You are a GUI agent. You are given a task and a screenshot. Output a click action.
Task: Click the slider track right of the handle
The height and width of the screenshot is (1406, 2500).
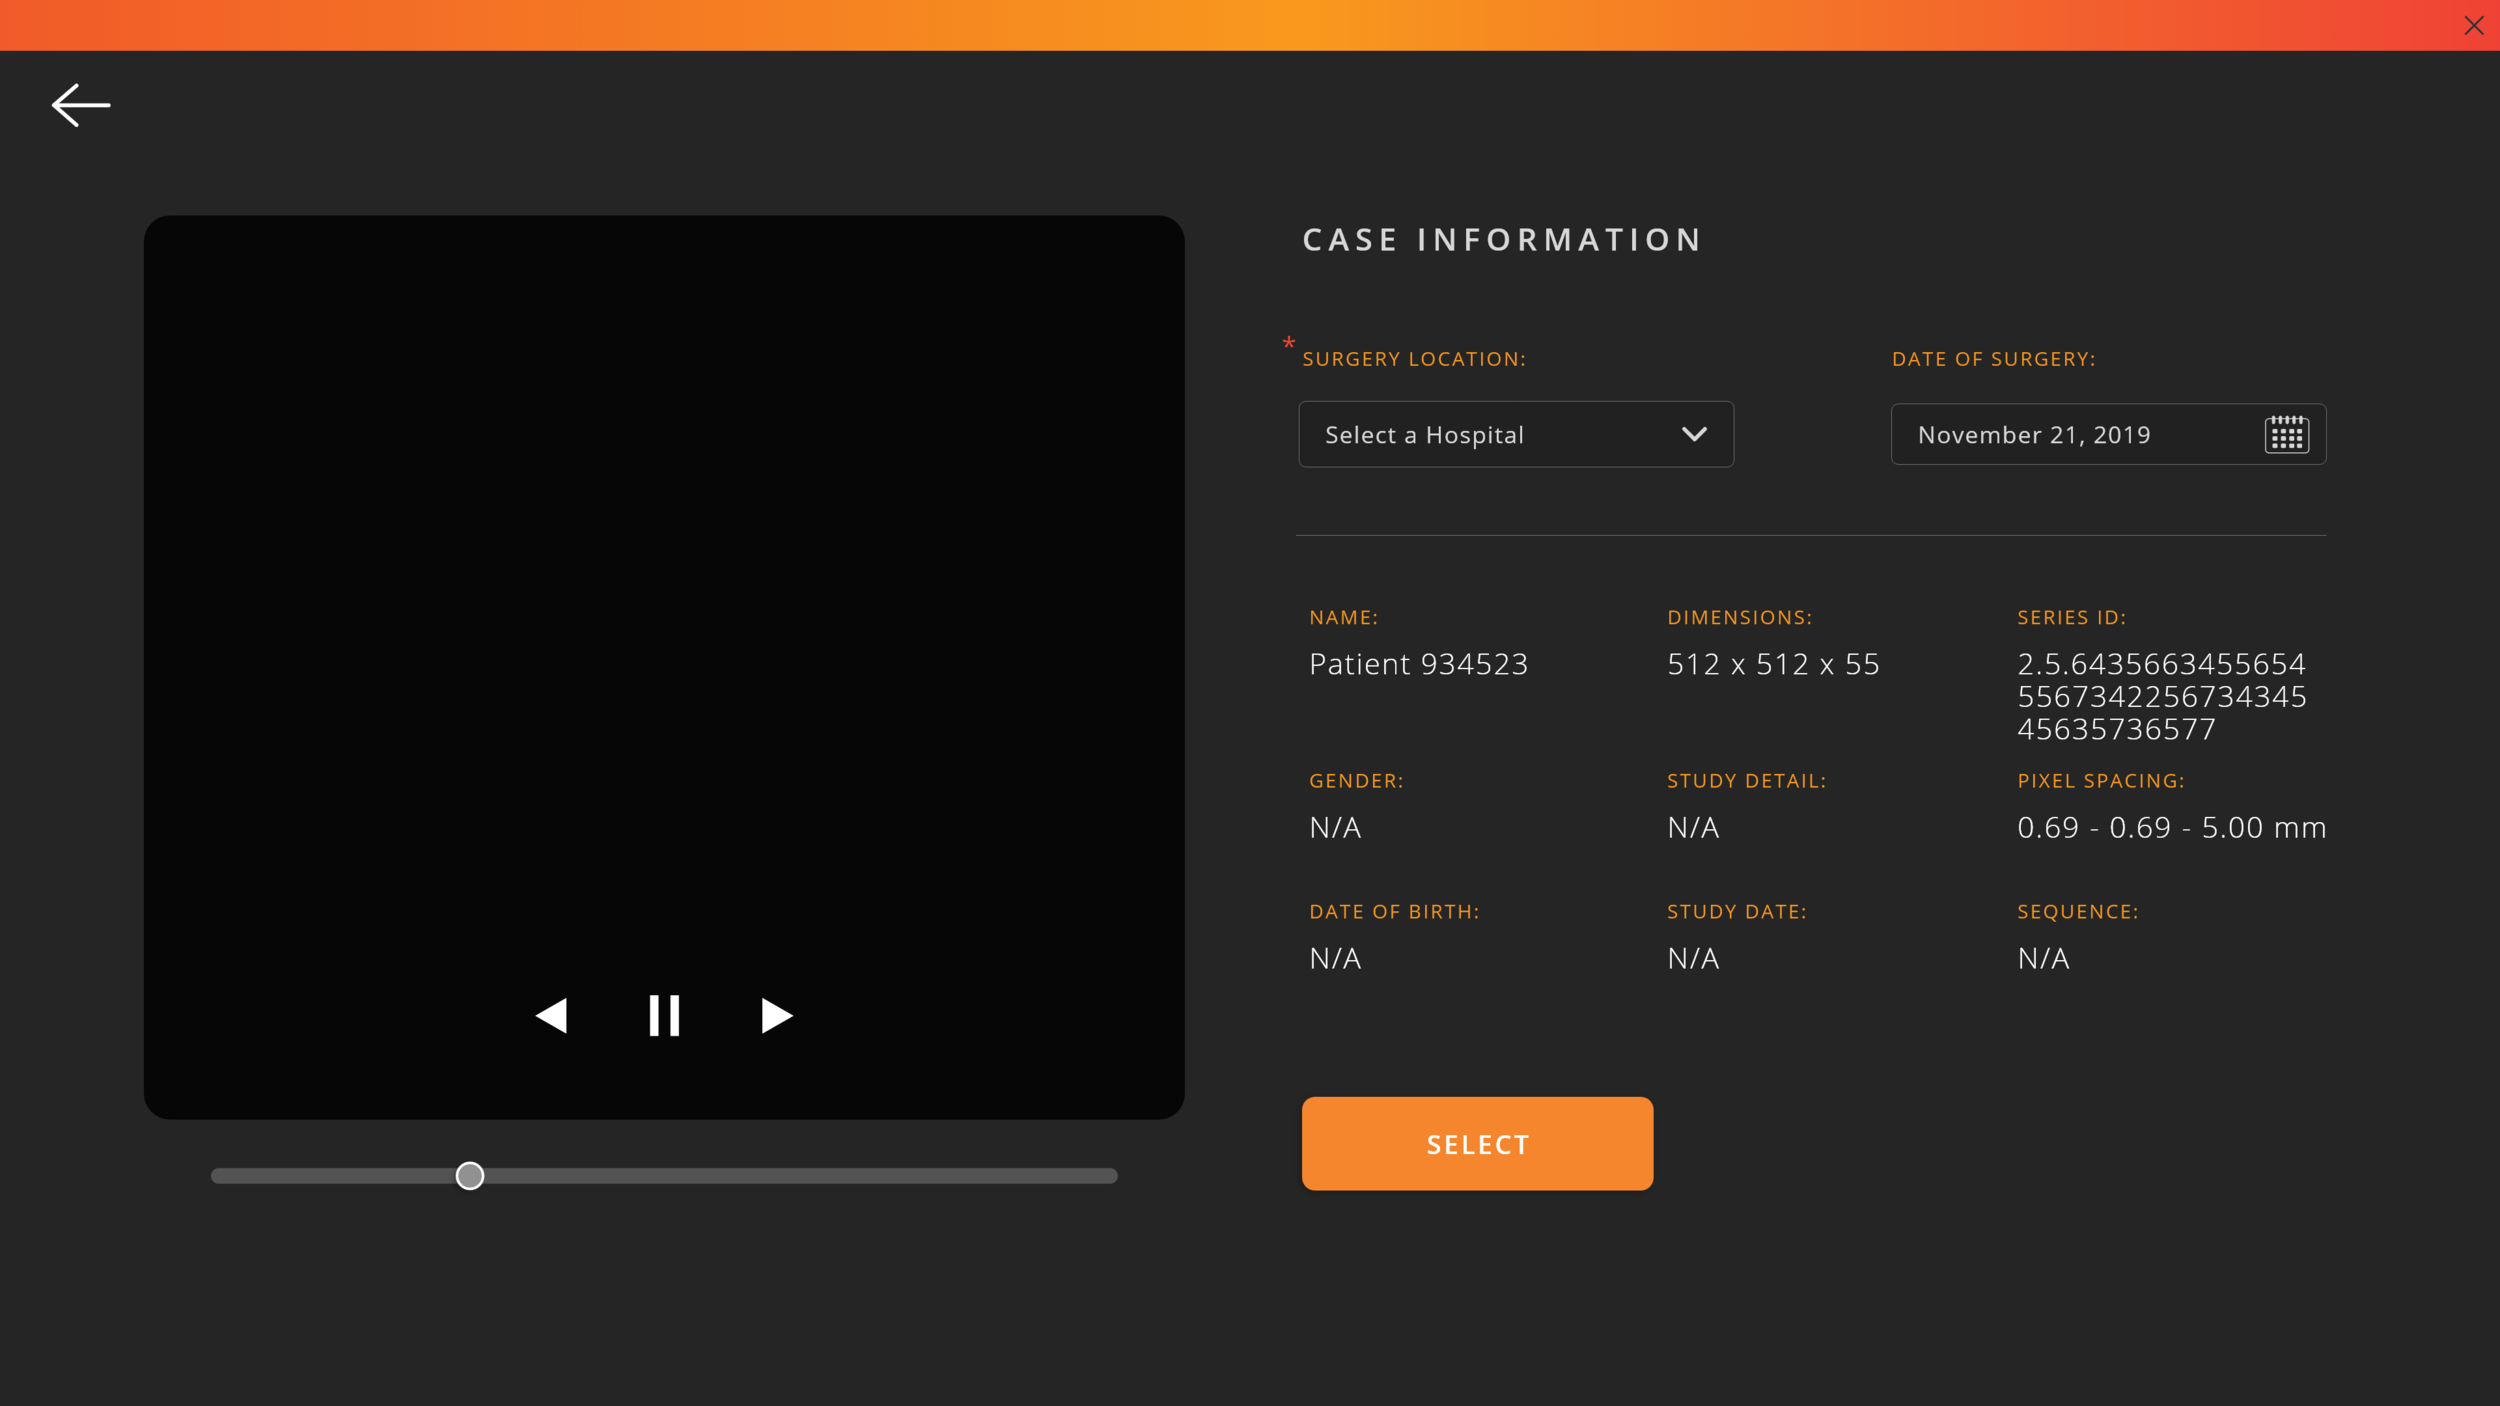coord(800,1176)
